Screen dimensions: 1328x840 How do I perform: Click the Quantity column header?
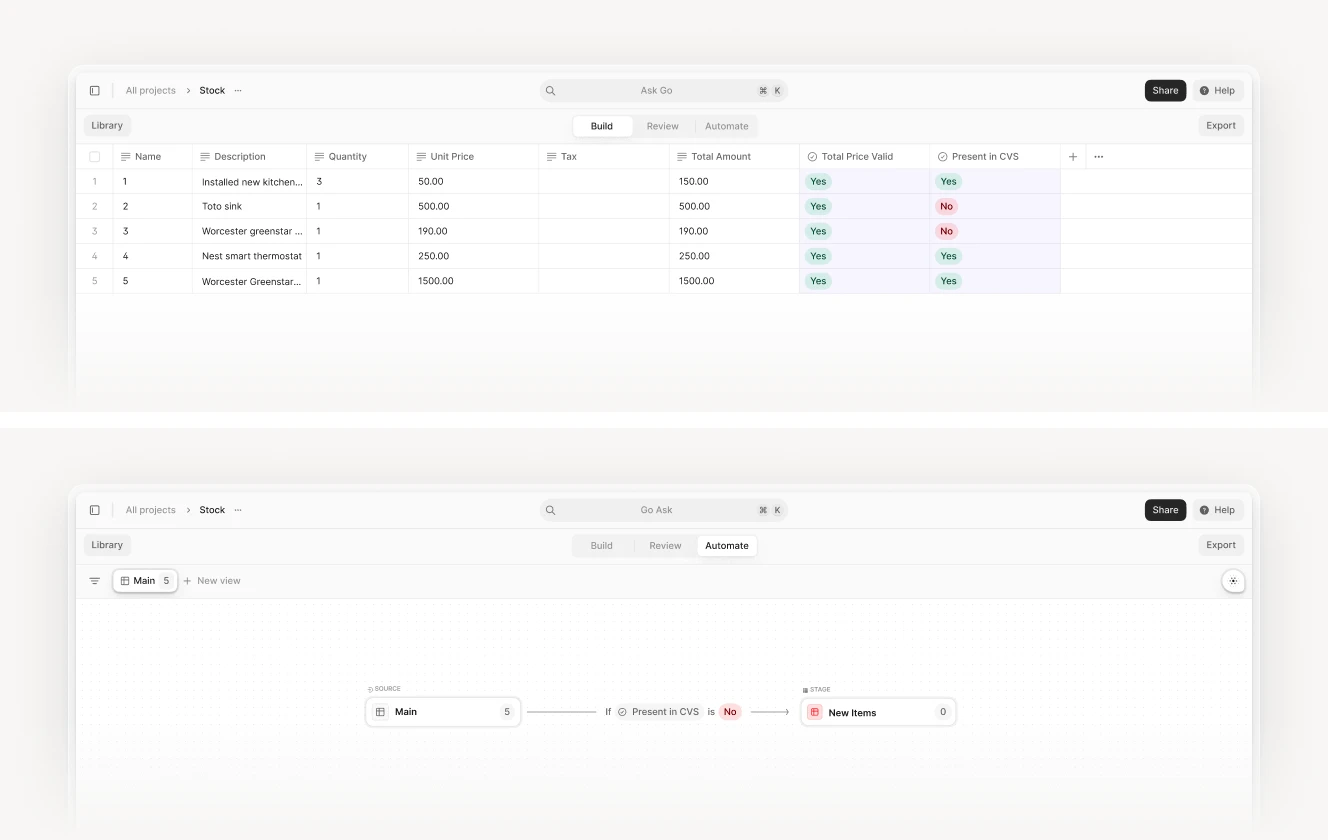coord(358,157)
